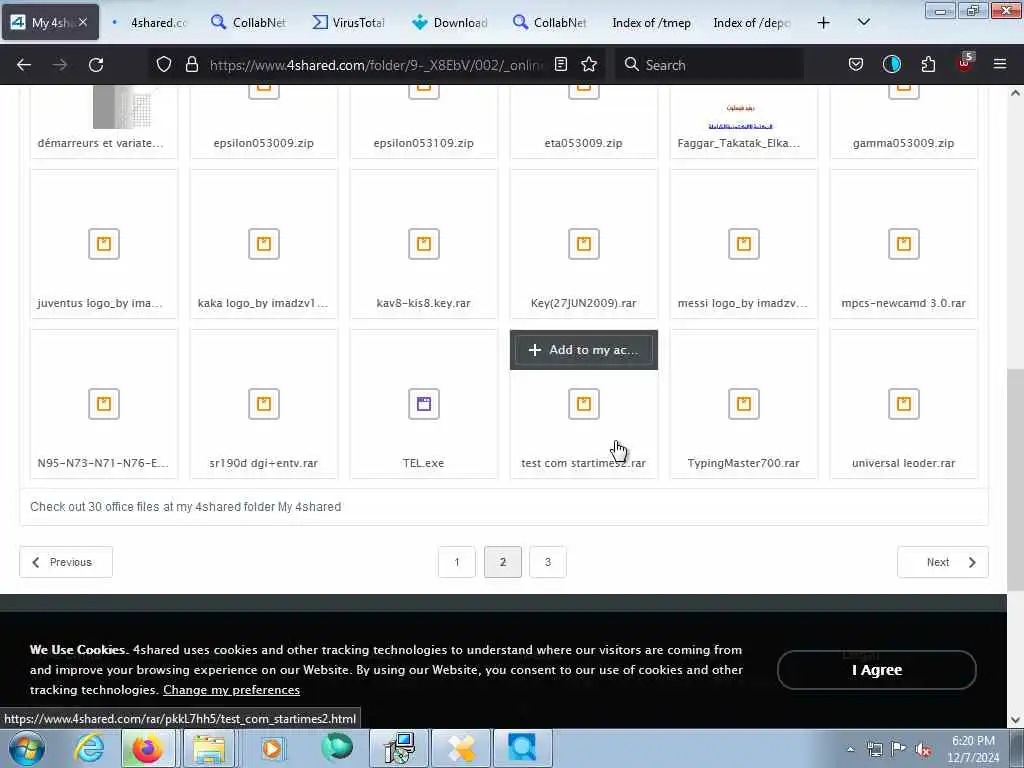
Task: Launch Internet Explorer from the taskbar
Action: pos(89,748)
